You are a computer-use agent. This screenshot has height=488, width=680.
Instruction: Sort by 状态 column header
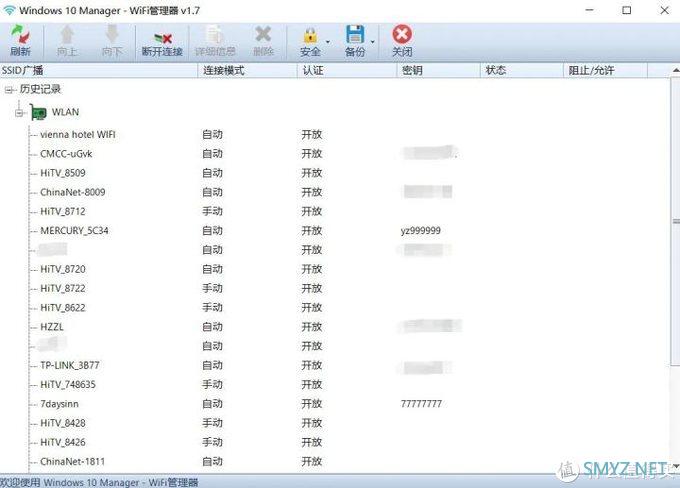pos(522,70)
